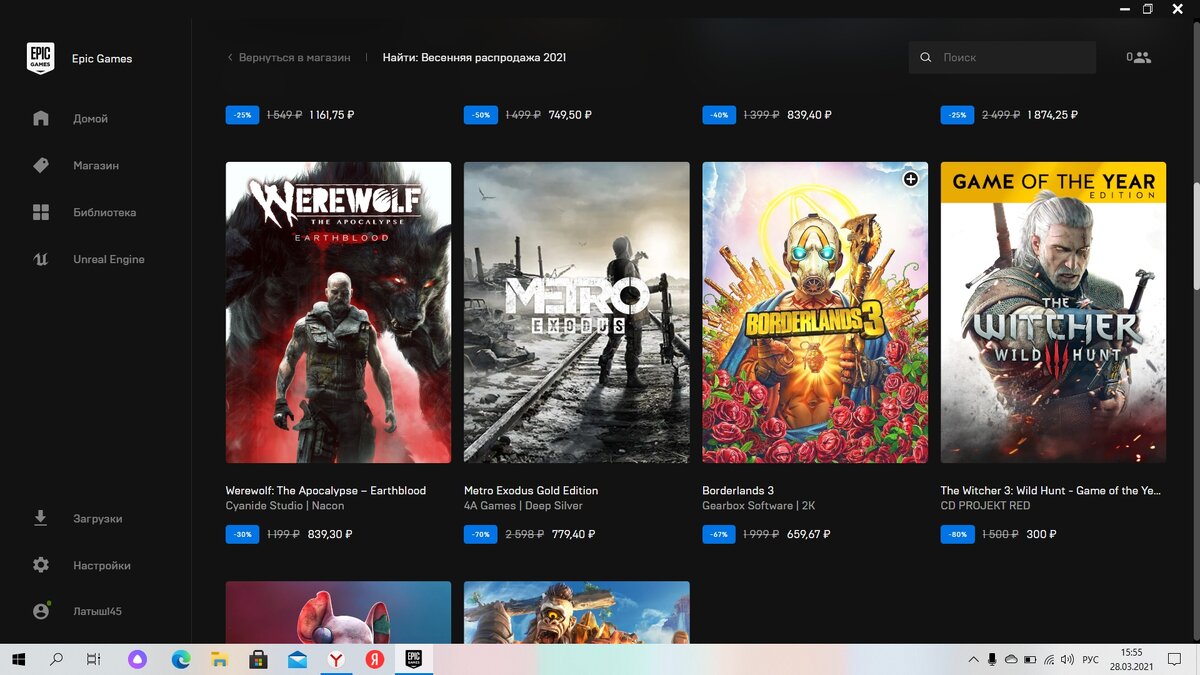Open Microsoft Store from the taskbar
1200x675 pixels.
click(x=258, y=659)
